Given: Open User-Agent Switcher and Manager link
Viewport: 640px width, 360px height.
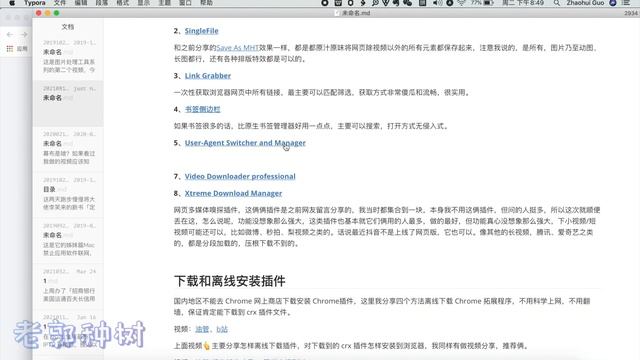Looking at the screenshot, I should click(245, 143).
